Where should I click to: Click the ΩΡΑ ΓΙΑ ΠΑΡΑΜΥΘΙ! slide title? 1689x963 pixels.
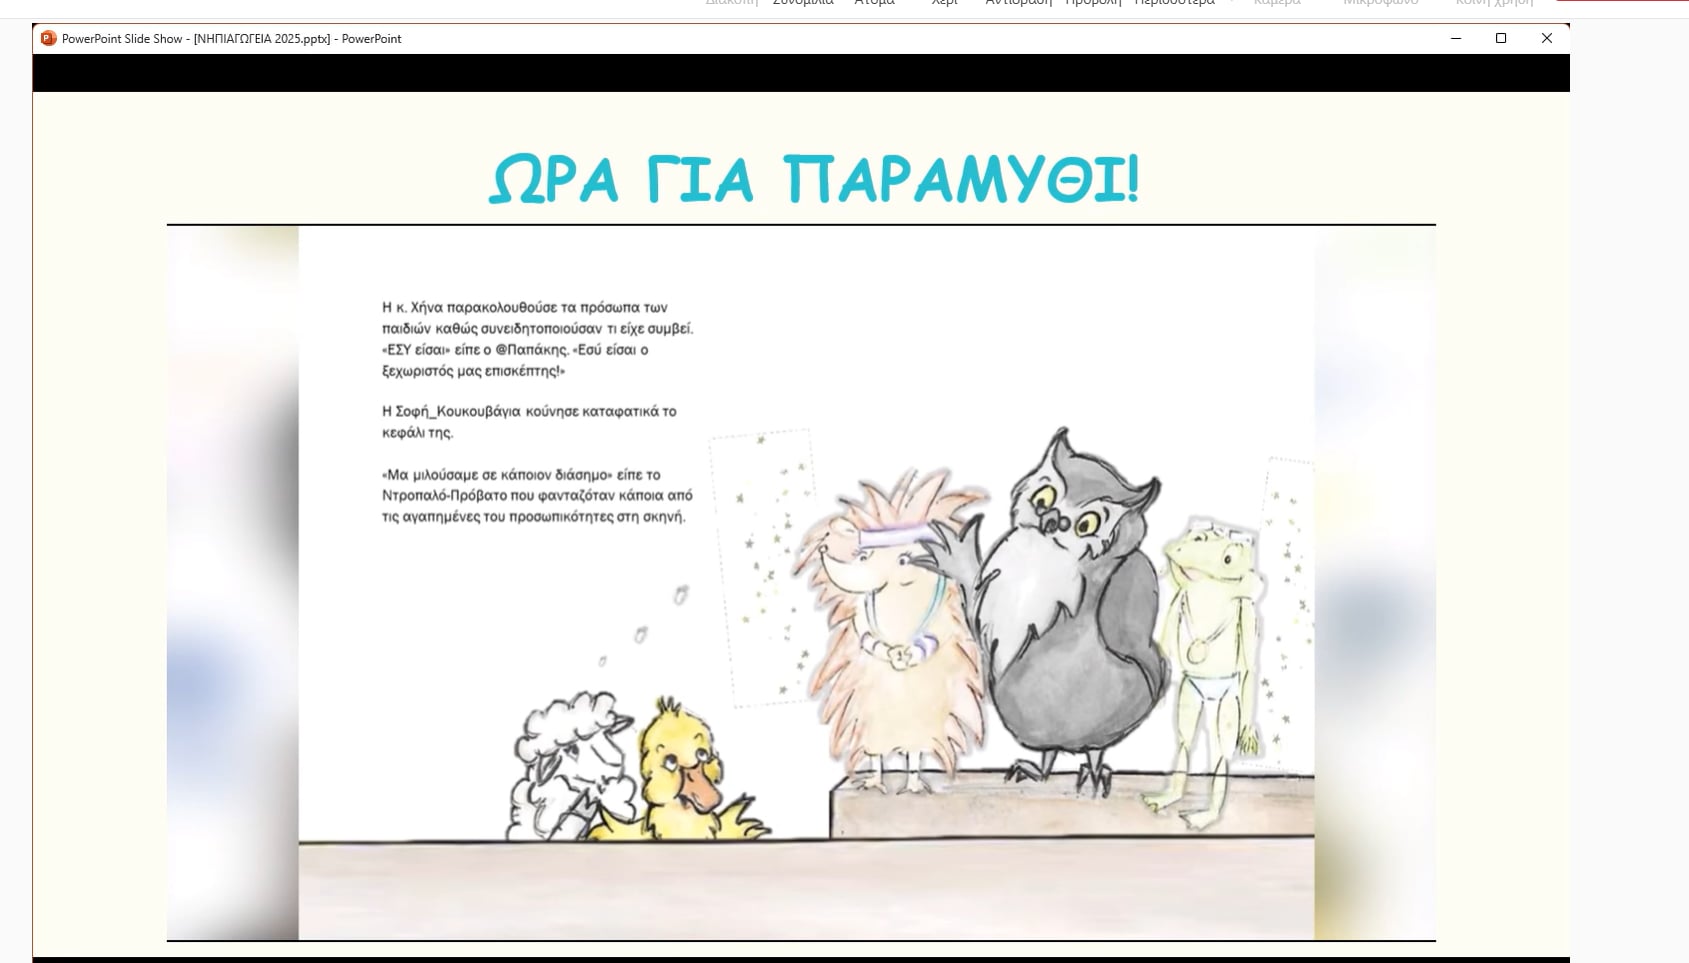(814, 180)
